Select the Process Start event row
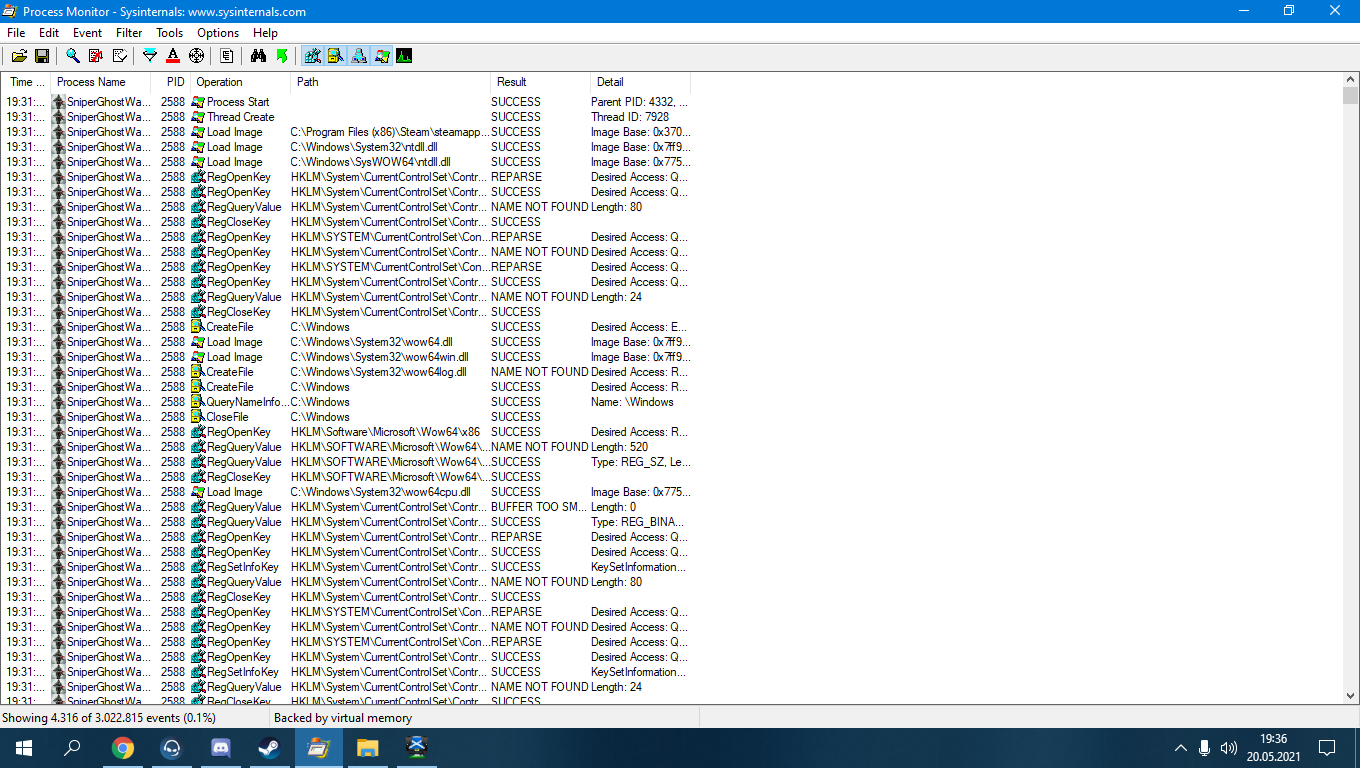The height and width of the screenshot is (768, 1360). tap(346, 102)
